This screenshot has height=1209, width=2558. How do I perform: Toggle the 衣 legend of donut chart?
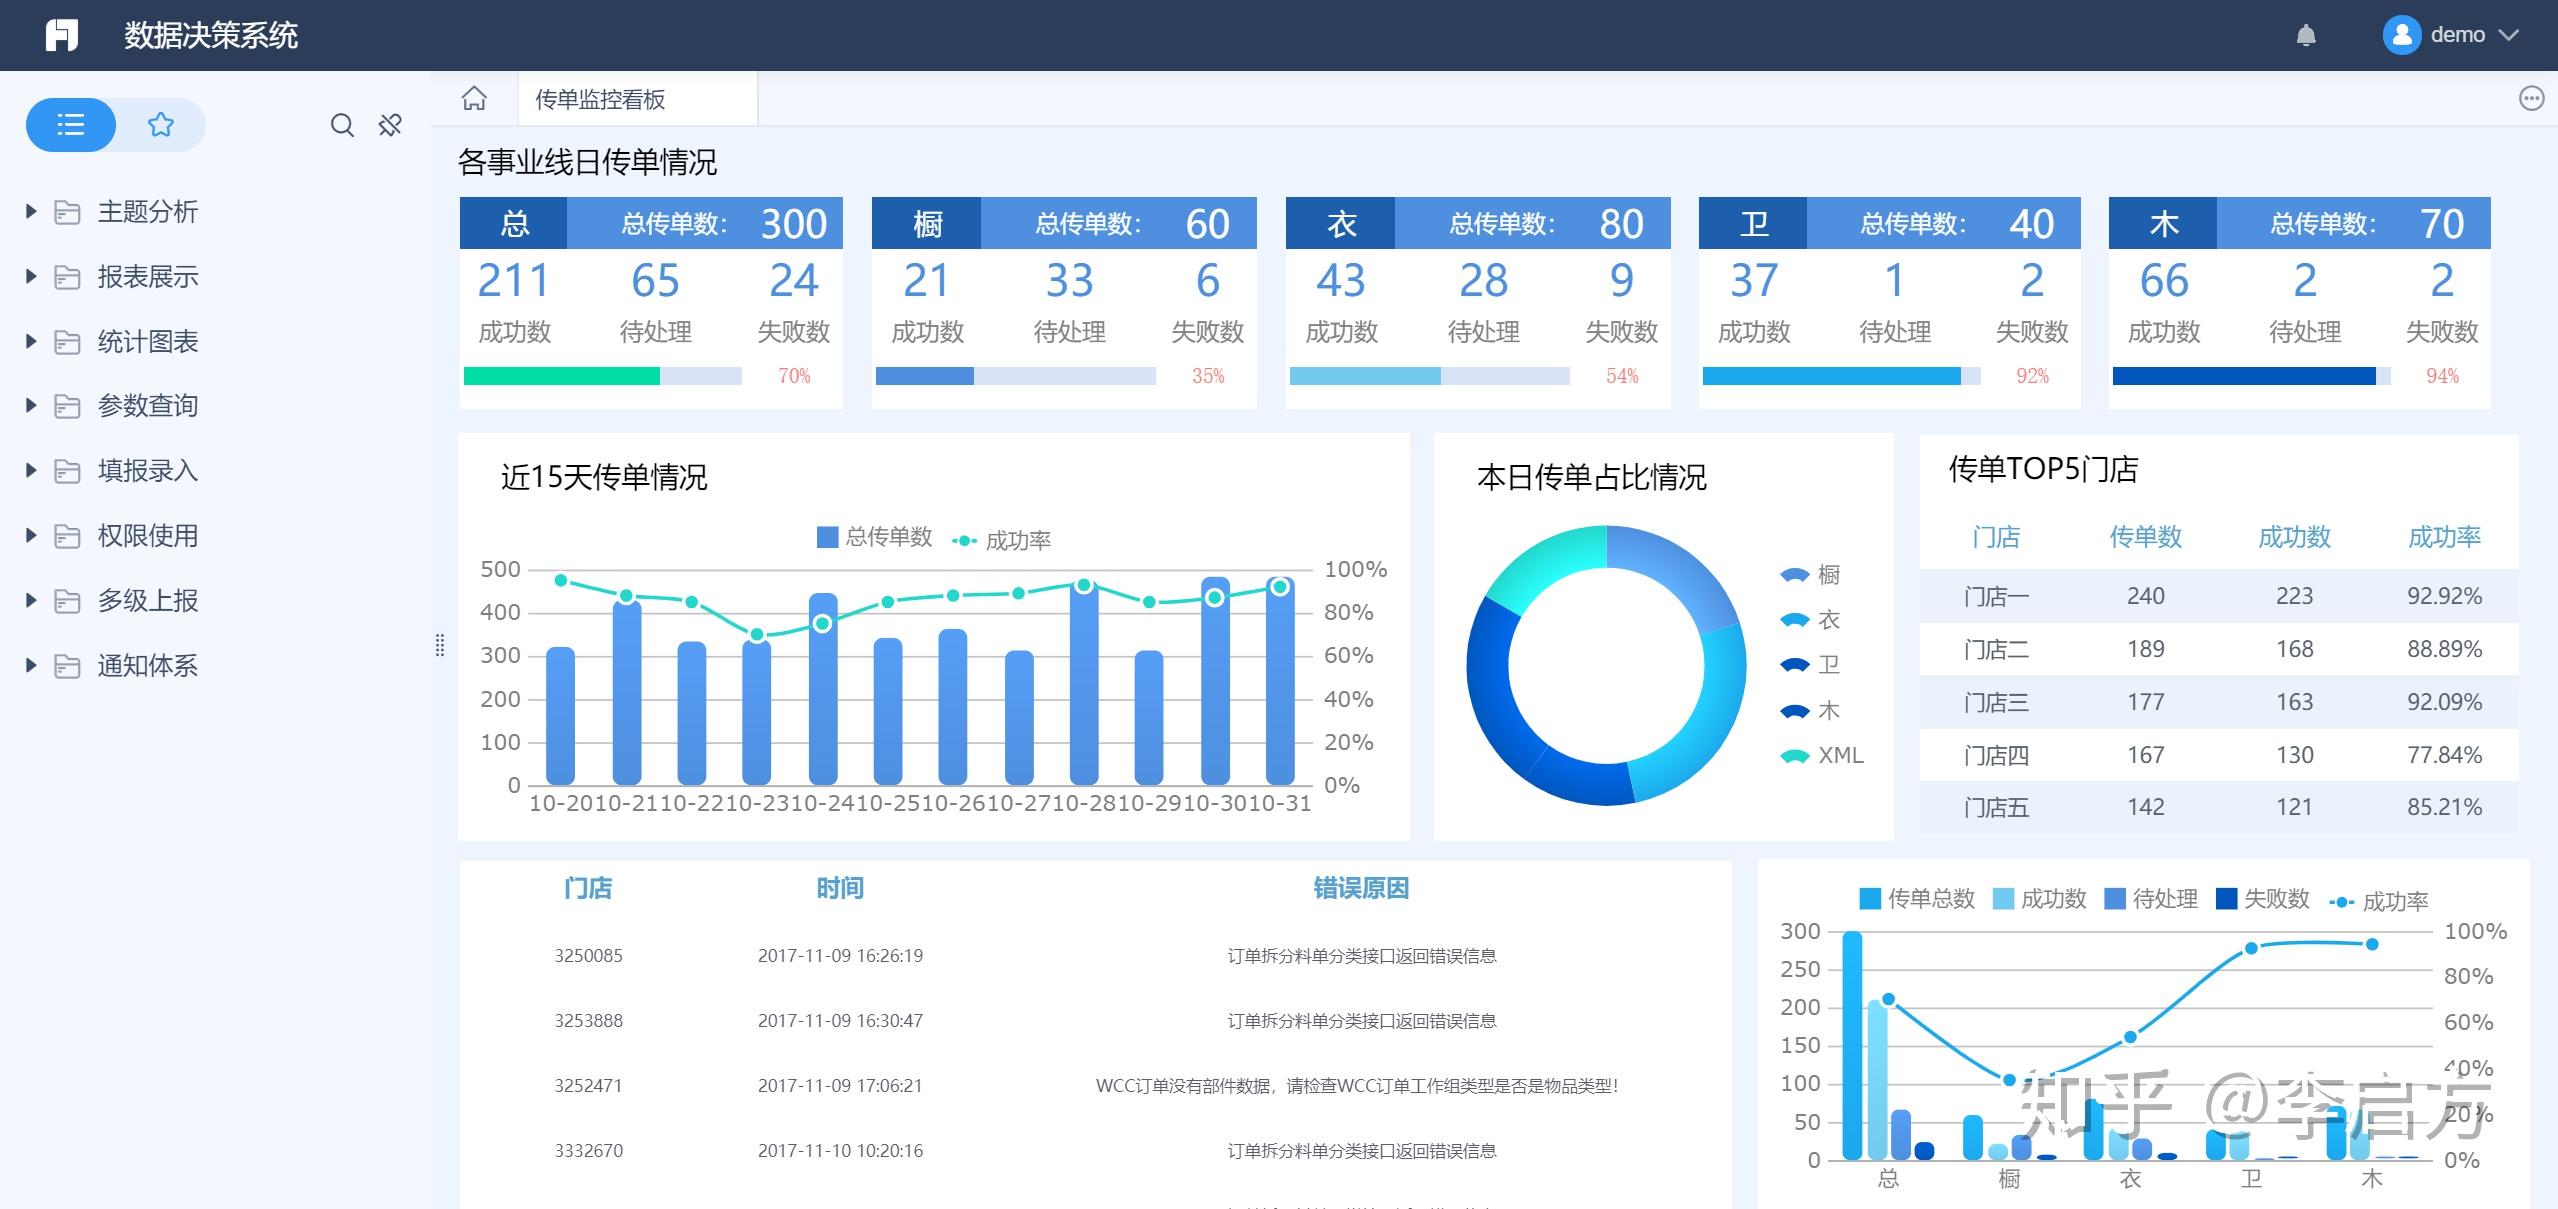coord(1811,620)
